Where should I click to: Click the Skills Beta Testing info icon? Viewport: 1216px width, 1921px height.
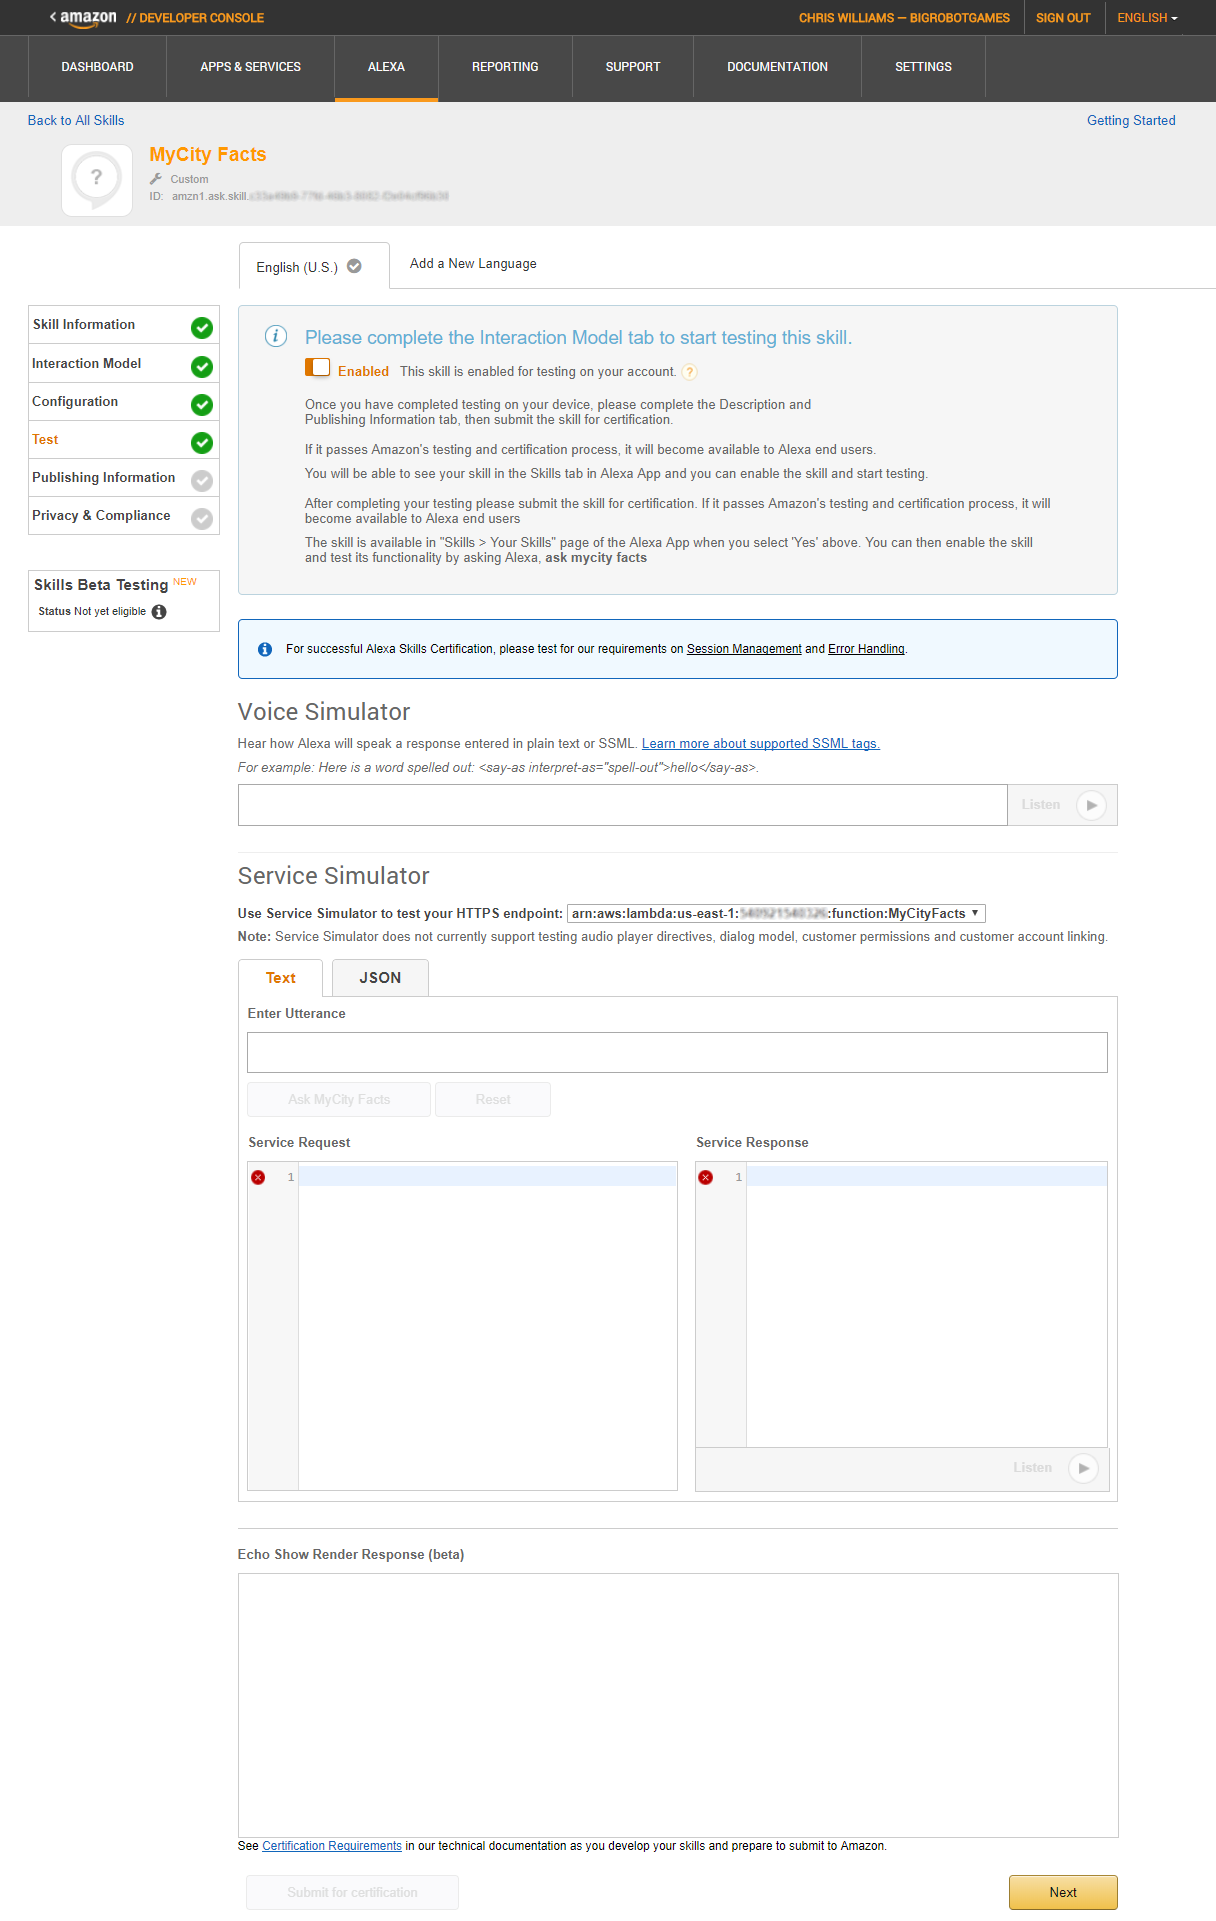coord(159,612)
